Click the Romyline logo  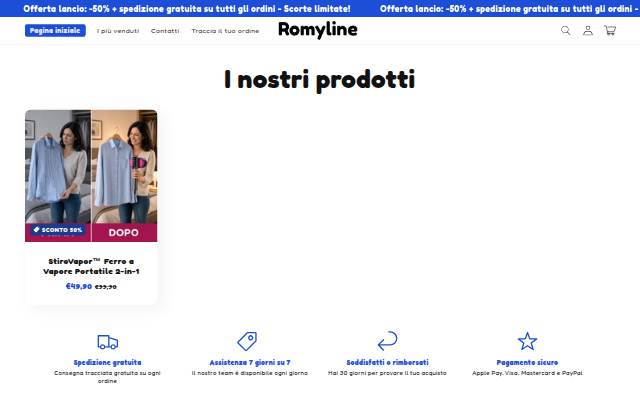[318, 30]
